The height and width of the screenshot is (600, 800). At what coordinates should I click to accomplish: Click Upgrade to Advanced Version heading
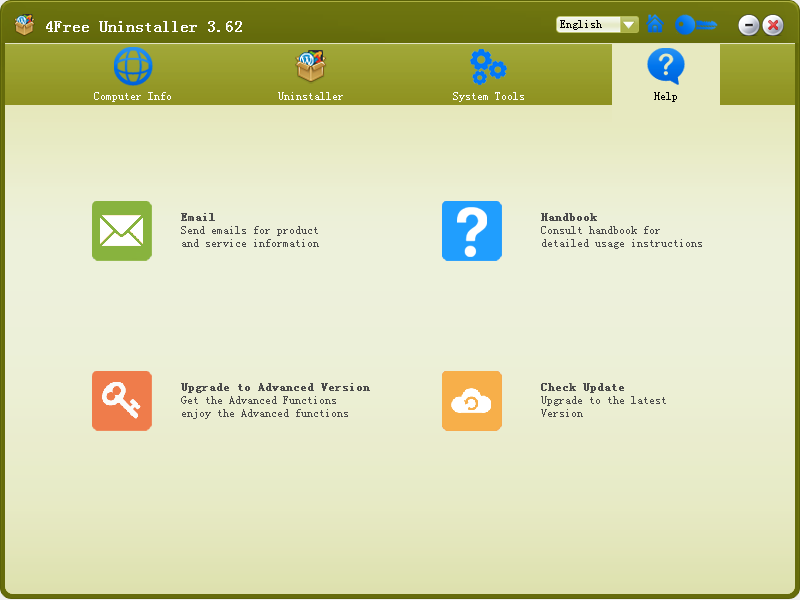[276, 388]
